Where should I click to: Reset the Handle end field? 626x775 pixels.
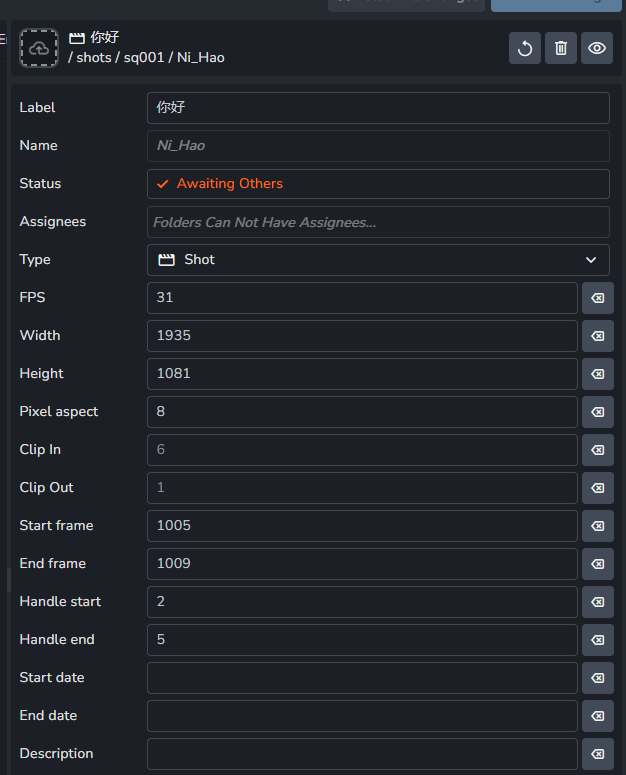(x=598, y=640)
